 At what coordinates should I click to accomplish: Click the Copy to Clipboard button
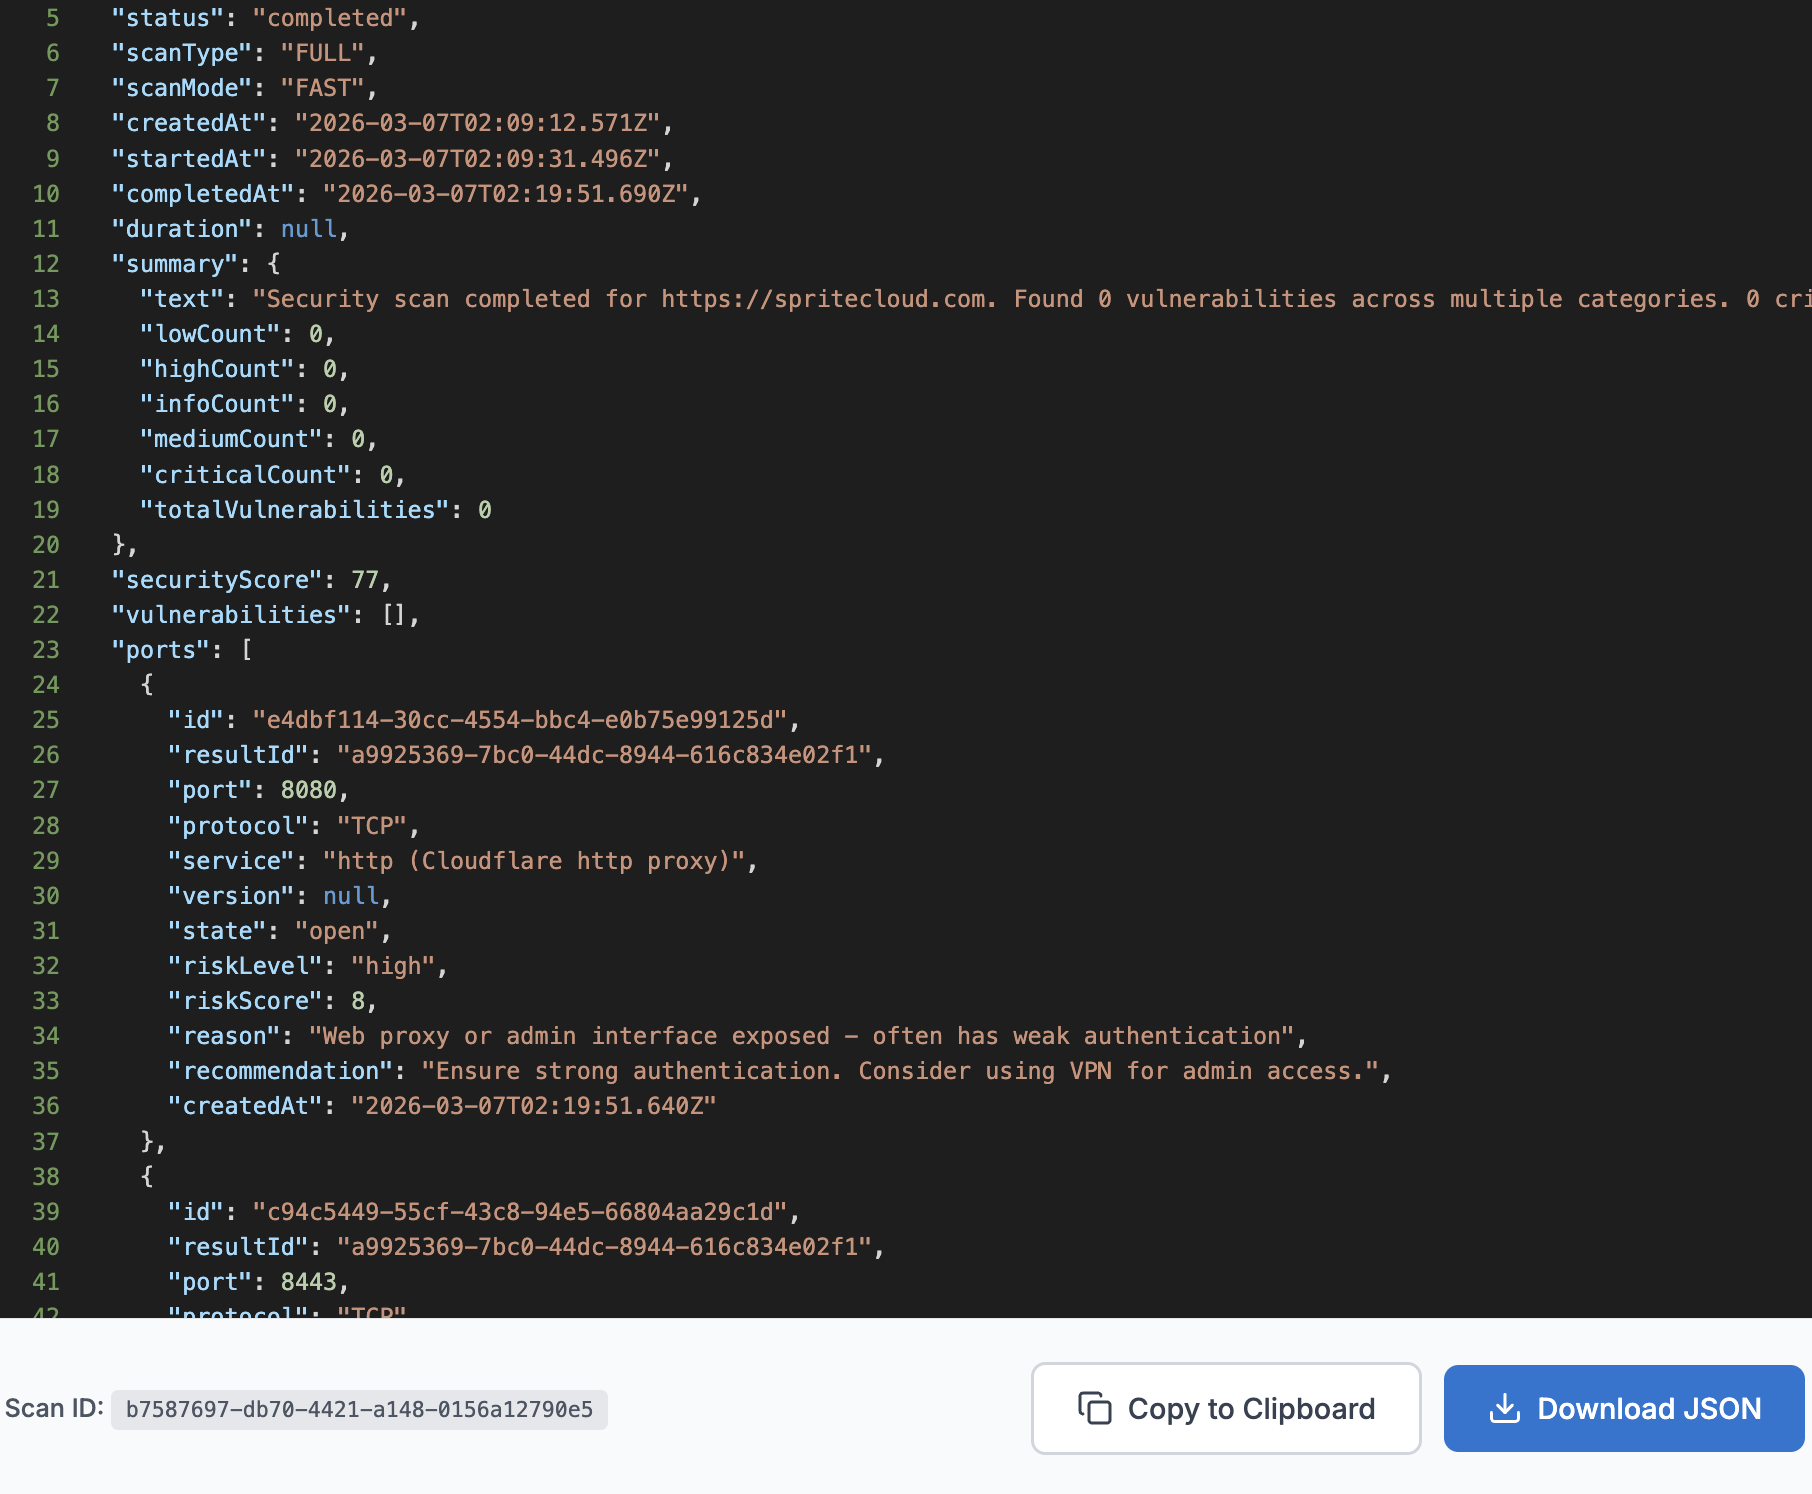tap(1226, 1408)
